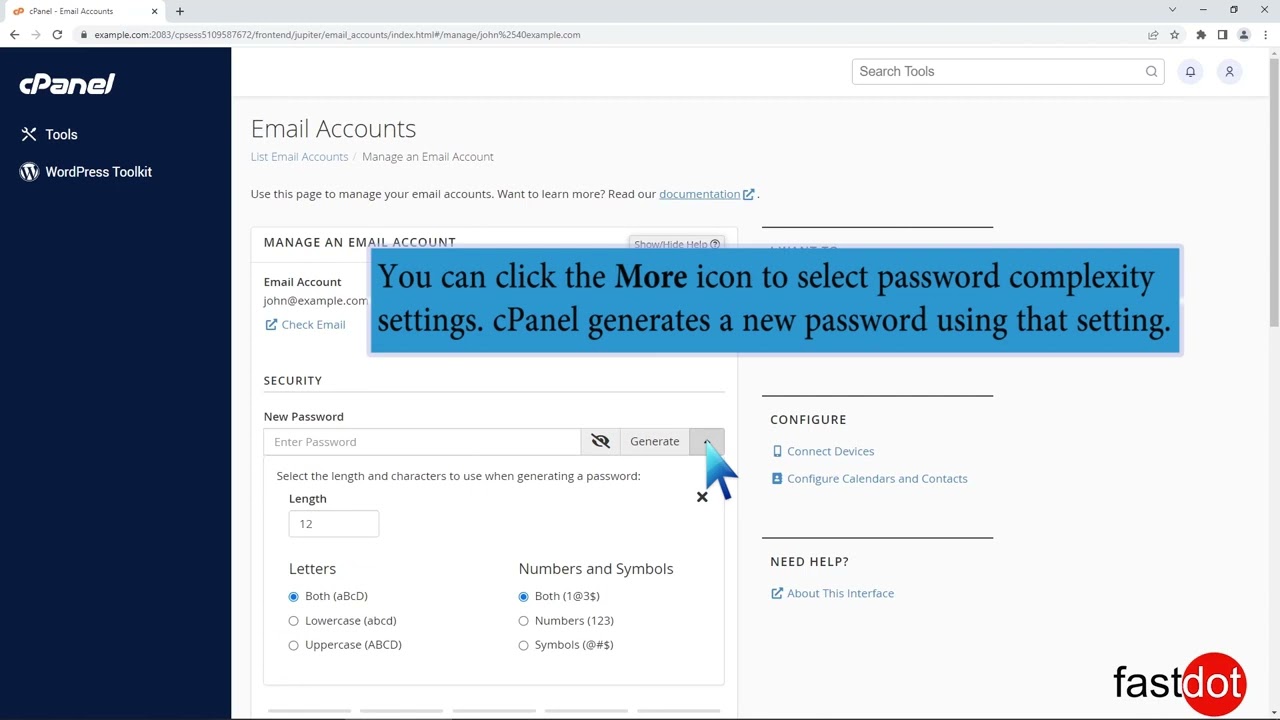Select the Symbols (@#$) option
Viewport: 1280px width, 720px height.
click(523, 644)
